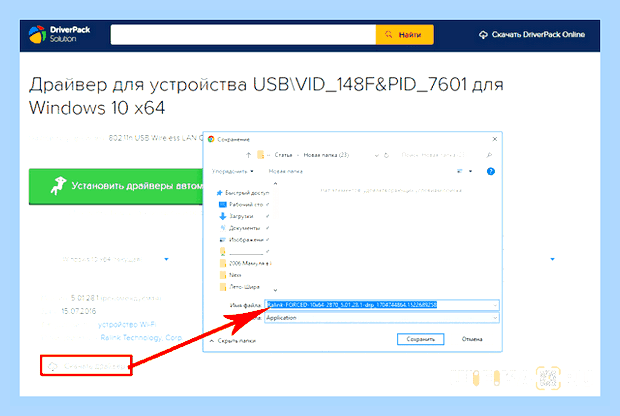
Task: Click the navigation pane scroll-up arrow
Action: click(x=275, y=183)
